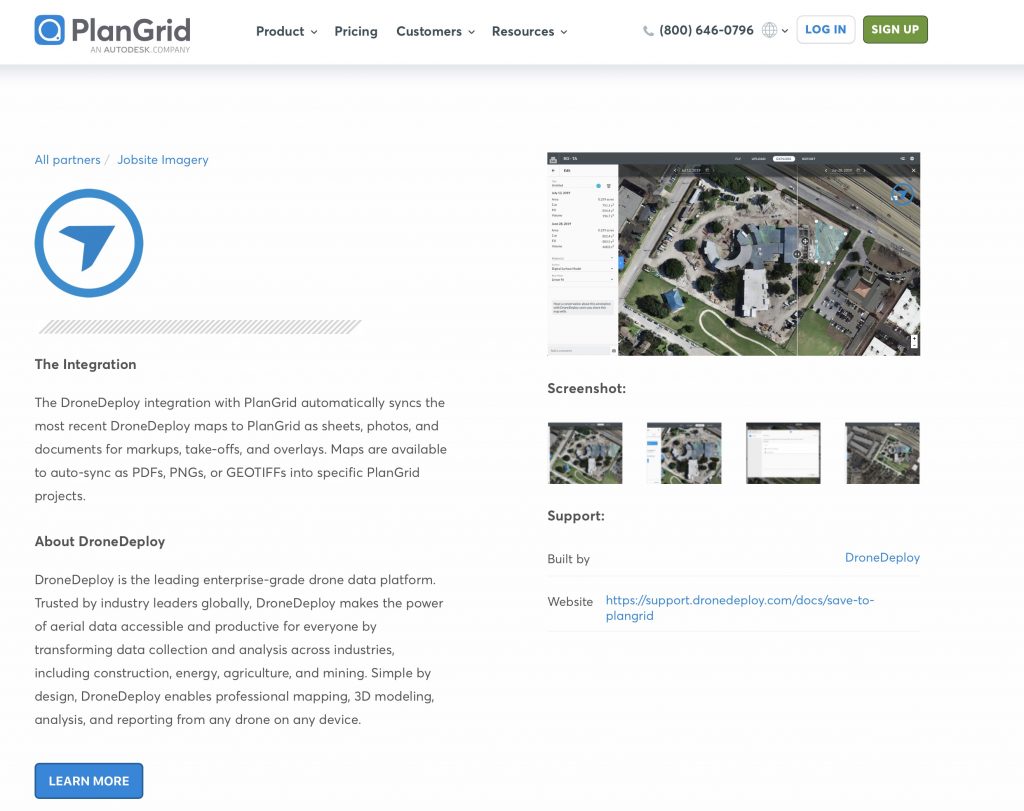
Task: Click the paragraph starting "DroneDeploy is the leading"
Action: (239, 650)
